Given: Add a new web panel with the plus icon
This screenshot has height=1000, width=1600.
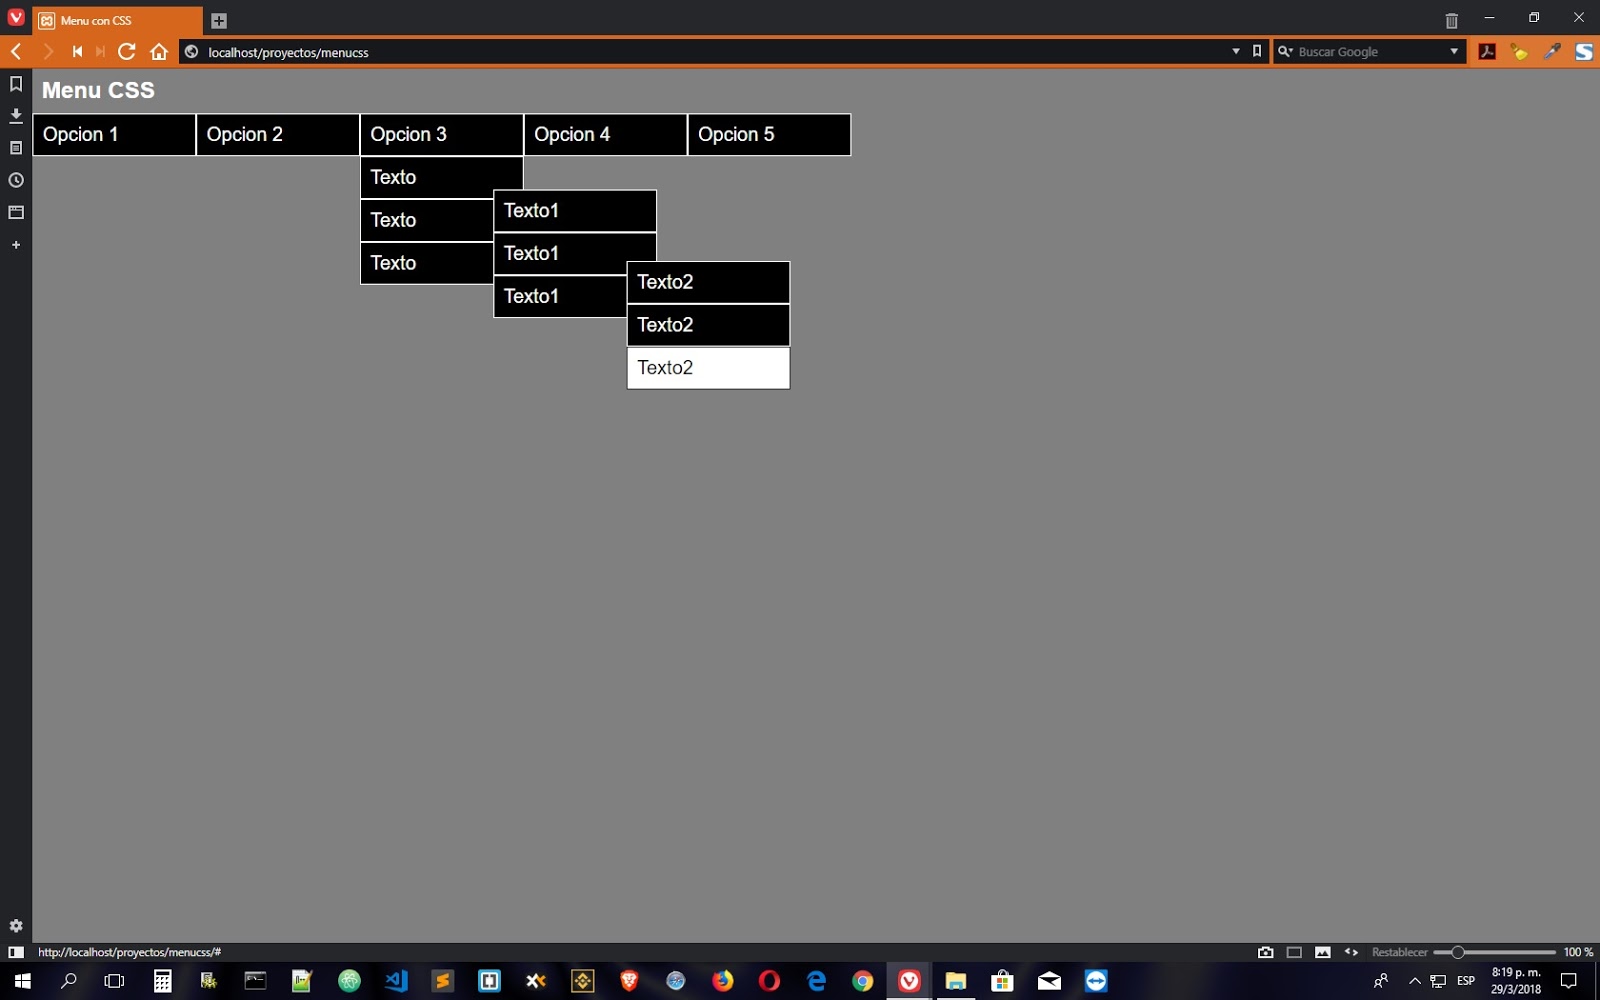Looking at the screenshot, I should pyautogui.click(x=15, y=244).
